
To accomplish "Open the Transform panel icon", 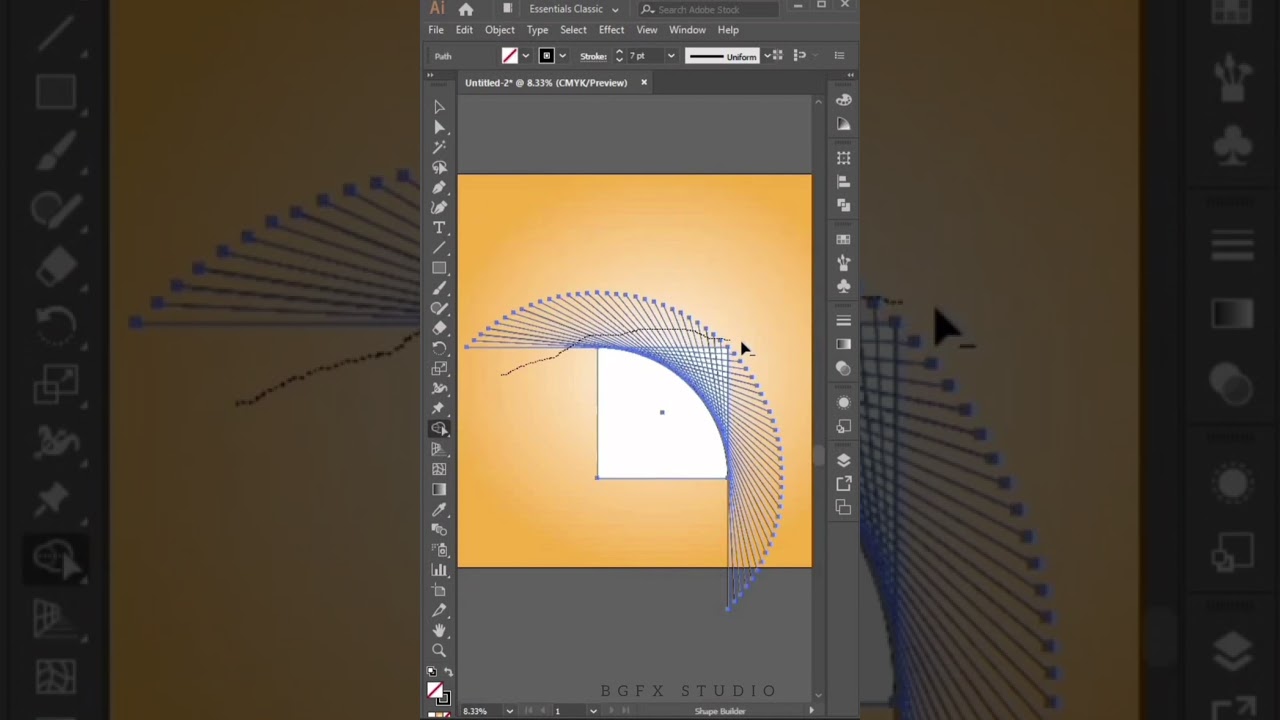I will click(x=844, y=158).
